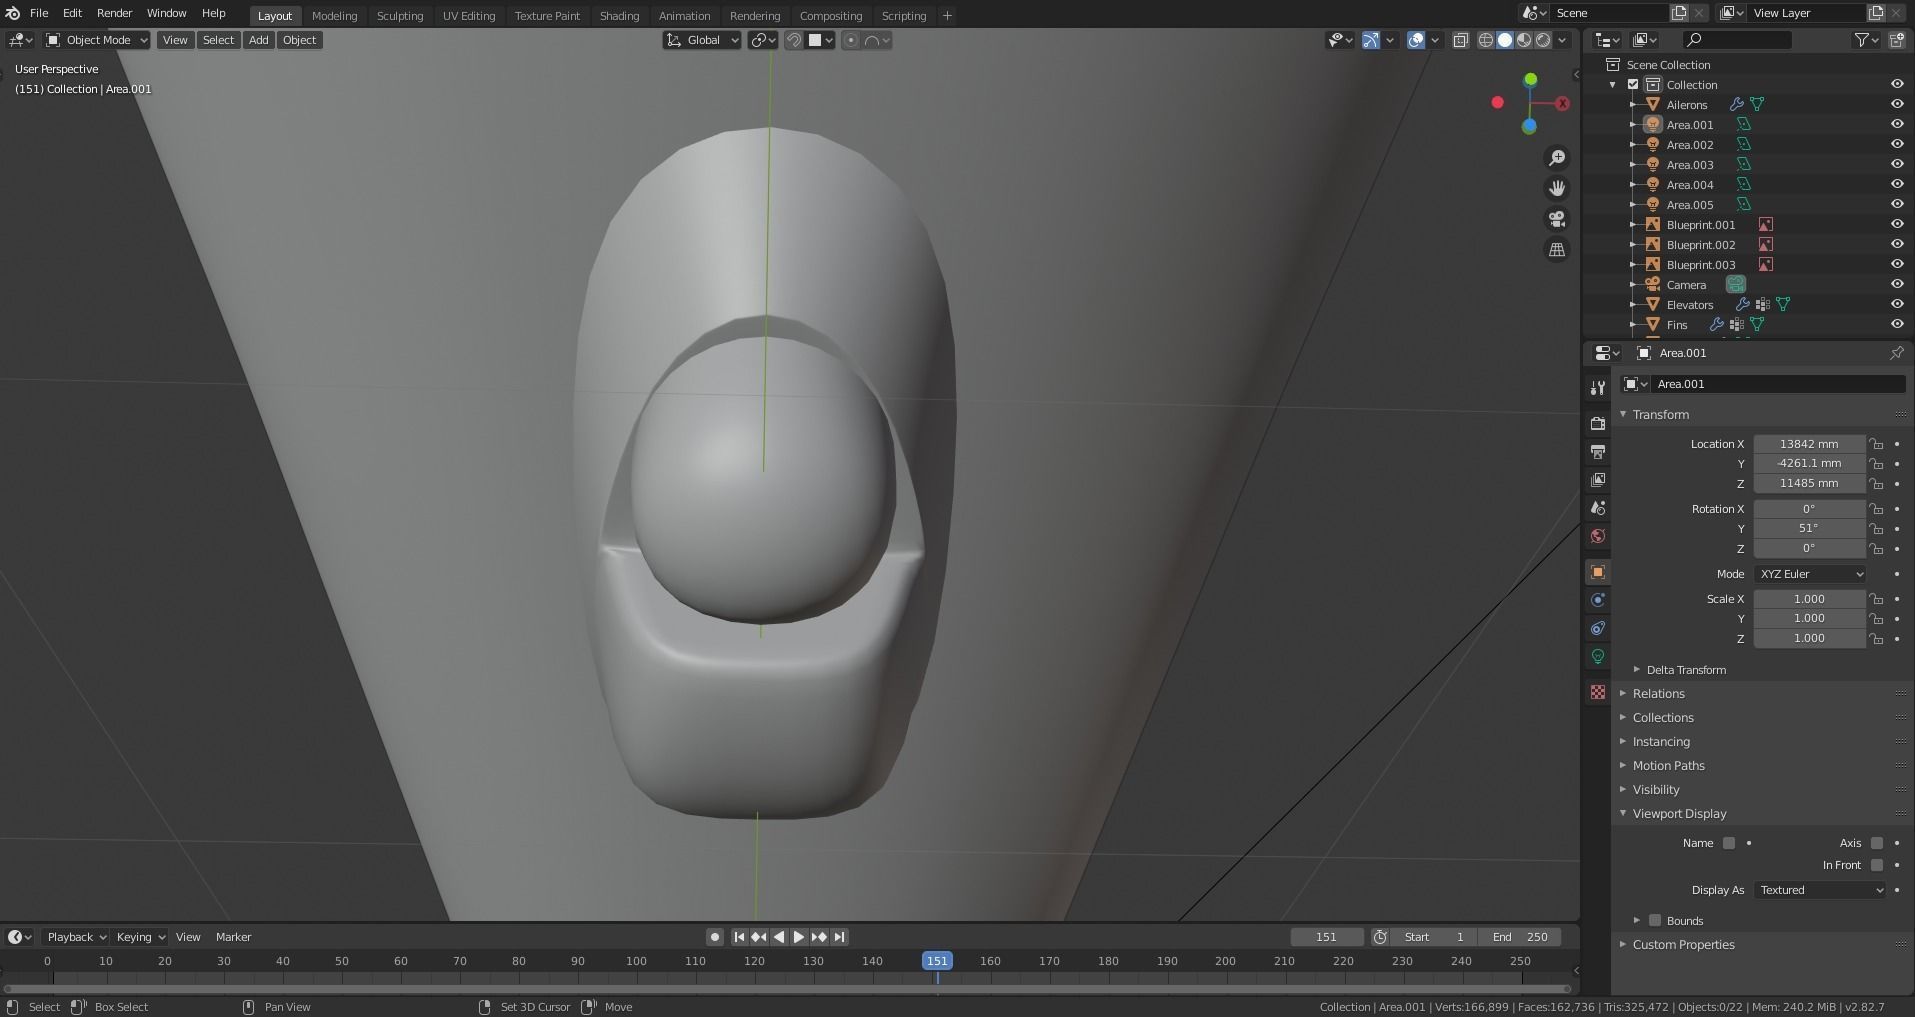Click the pan view hand icon
The image size is (1915, 1017).
coord(1557,188)
